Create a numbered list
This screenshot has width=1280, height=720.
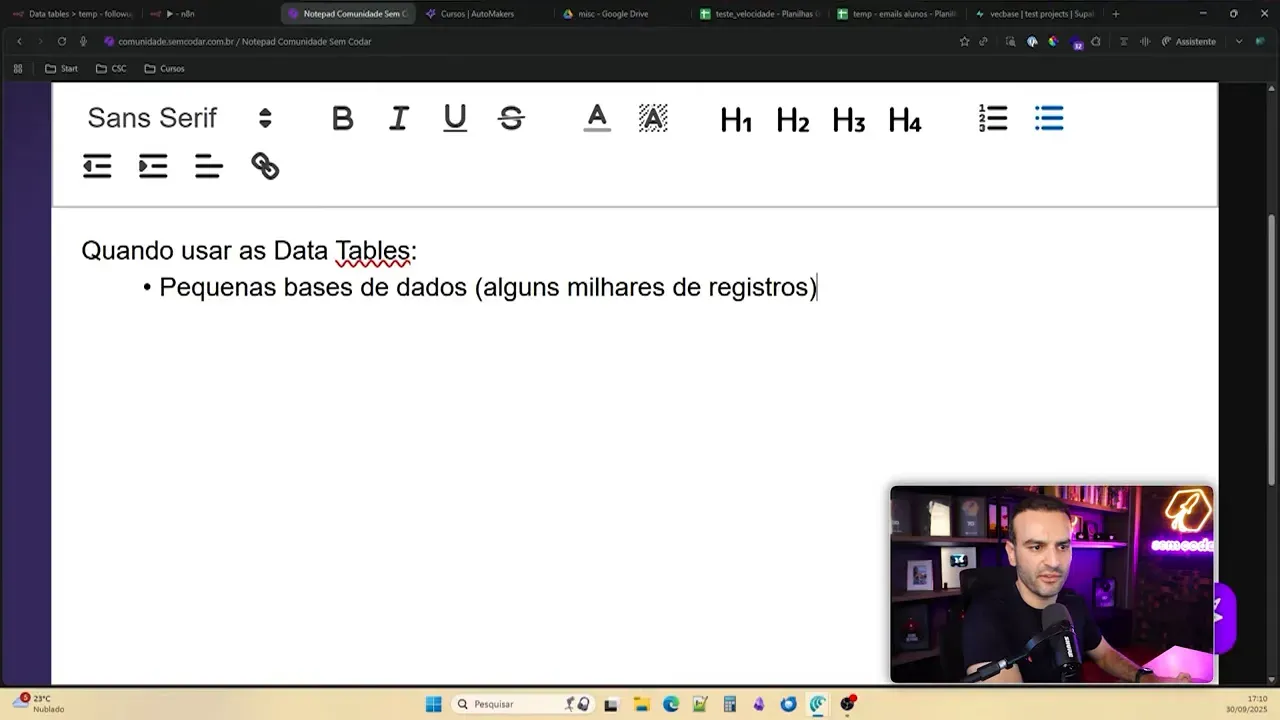click(992, 117)
